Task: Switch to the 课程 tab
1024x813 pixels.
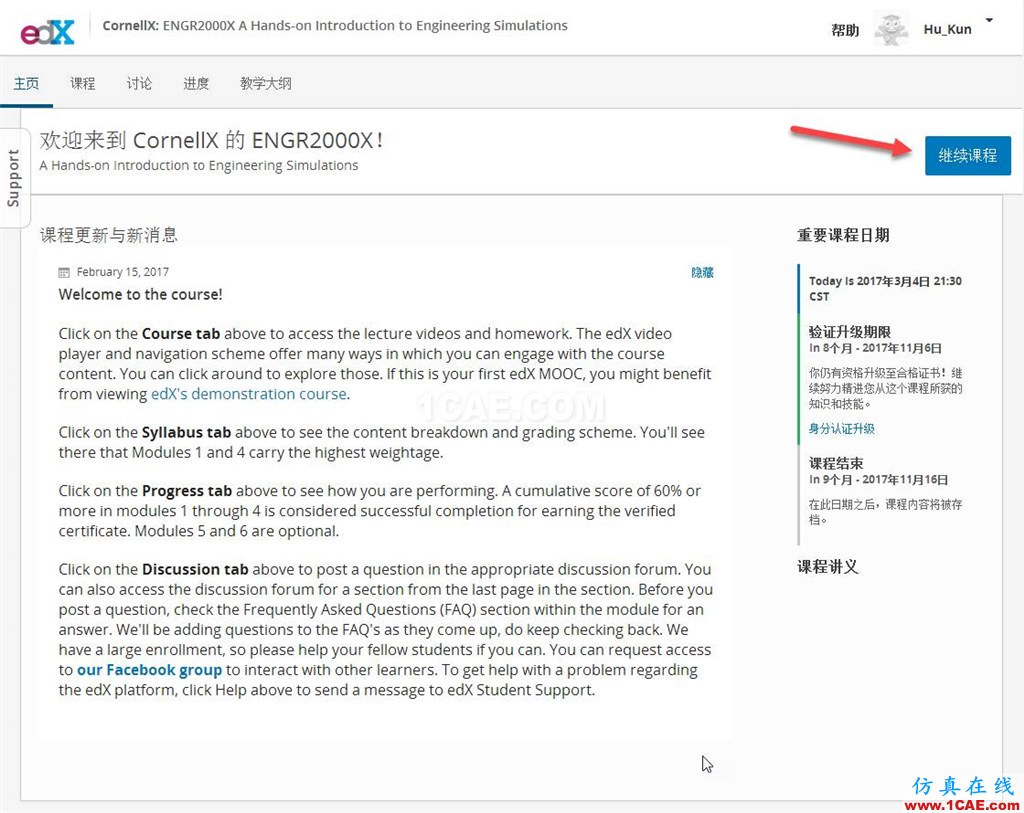Action: click(x=83, y=84)
